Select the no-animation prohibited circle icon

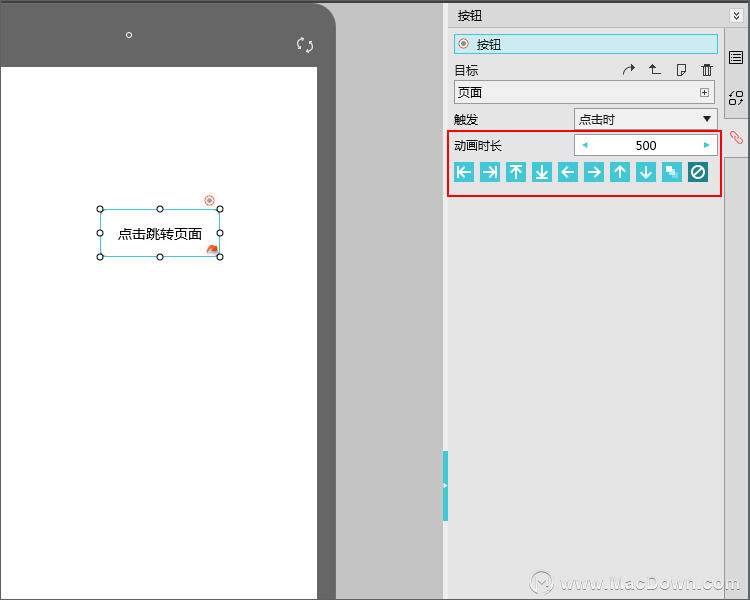tap(698, 172)
